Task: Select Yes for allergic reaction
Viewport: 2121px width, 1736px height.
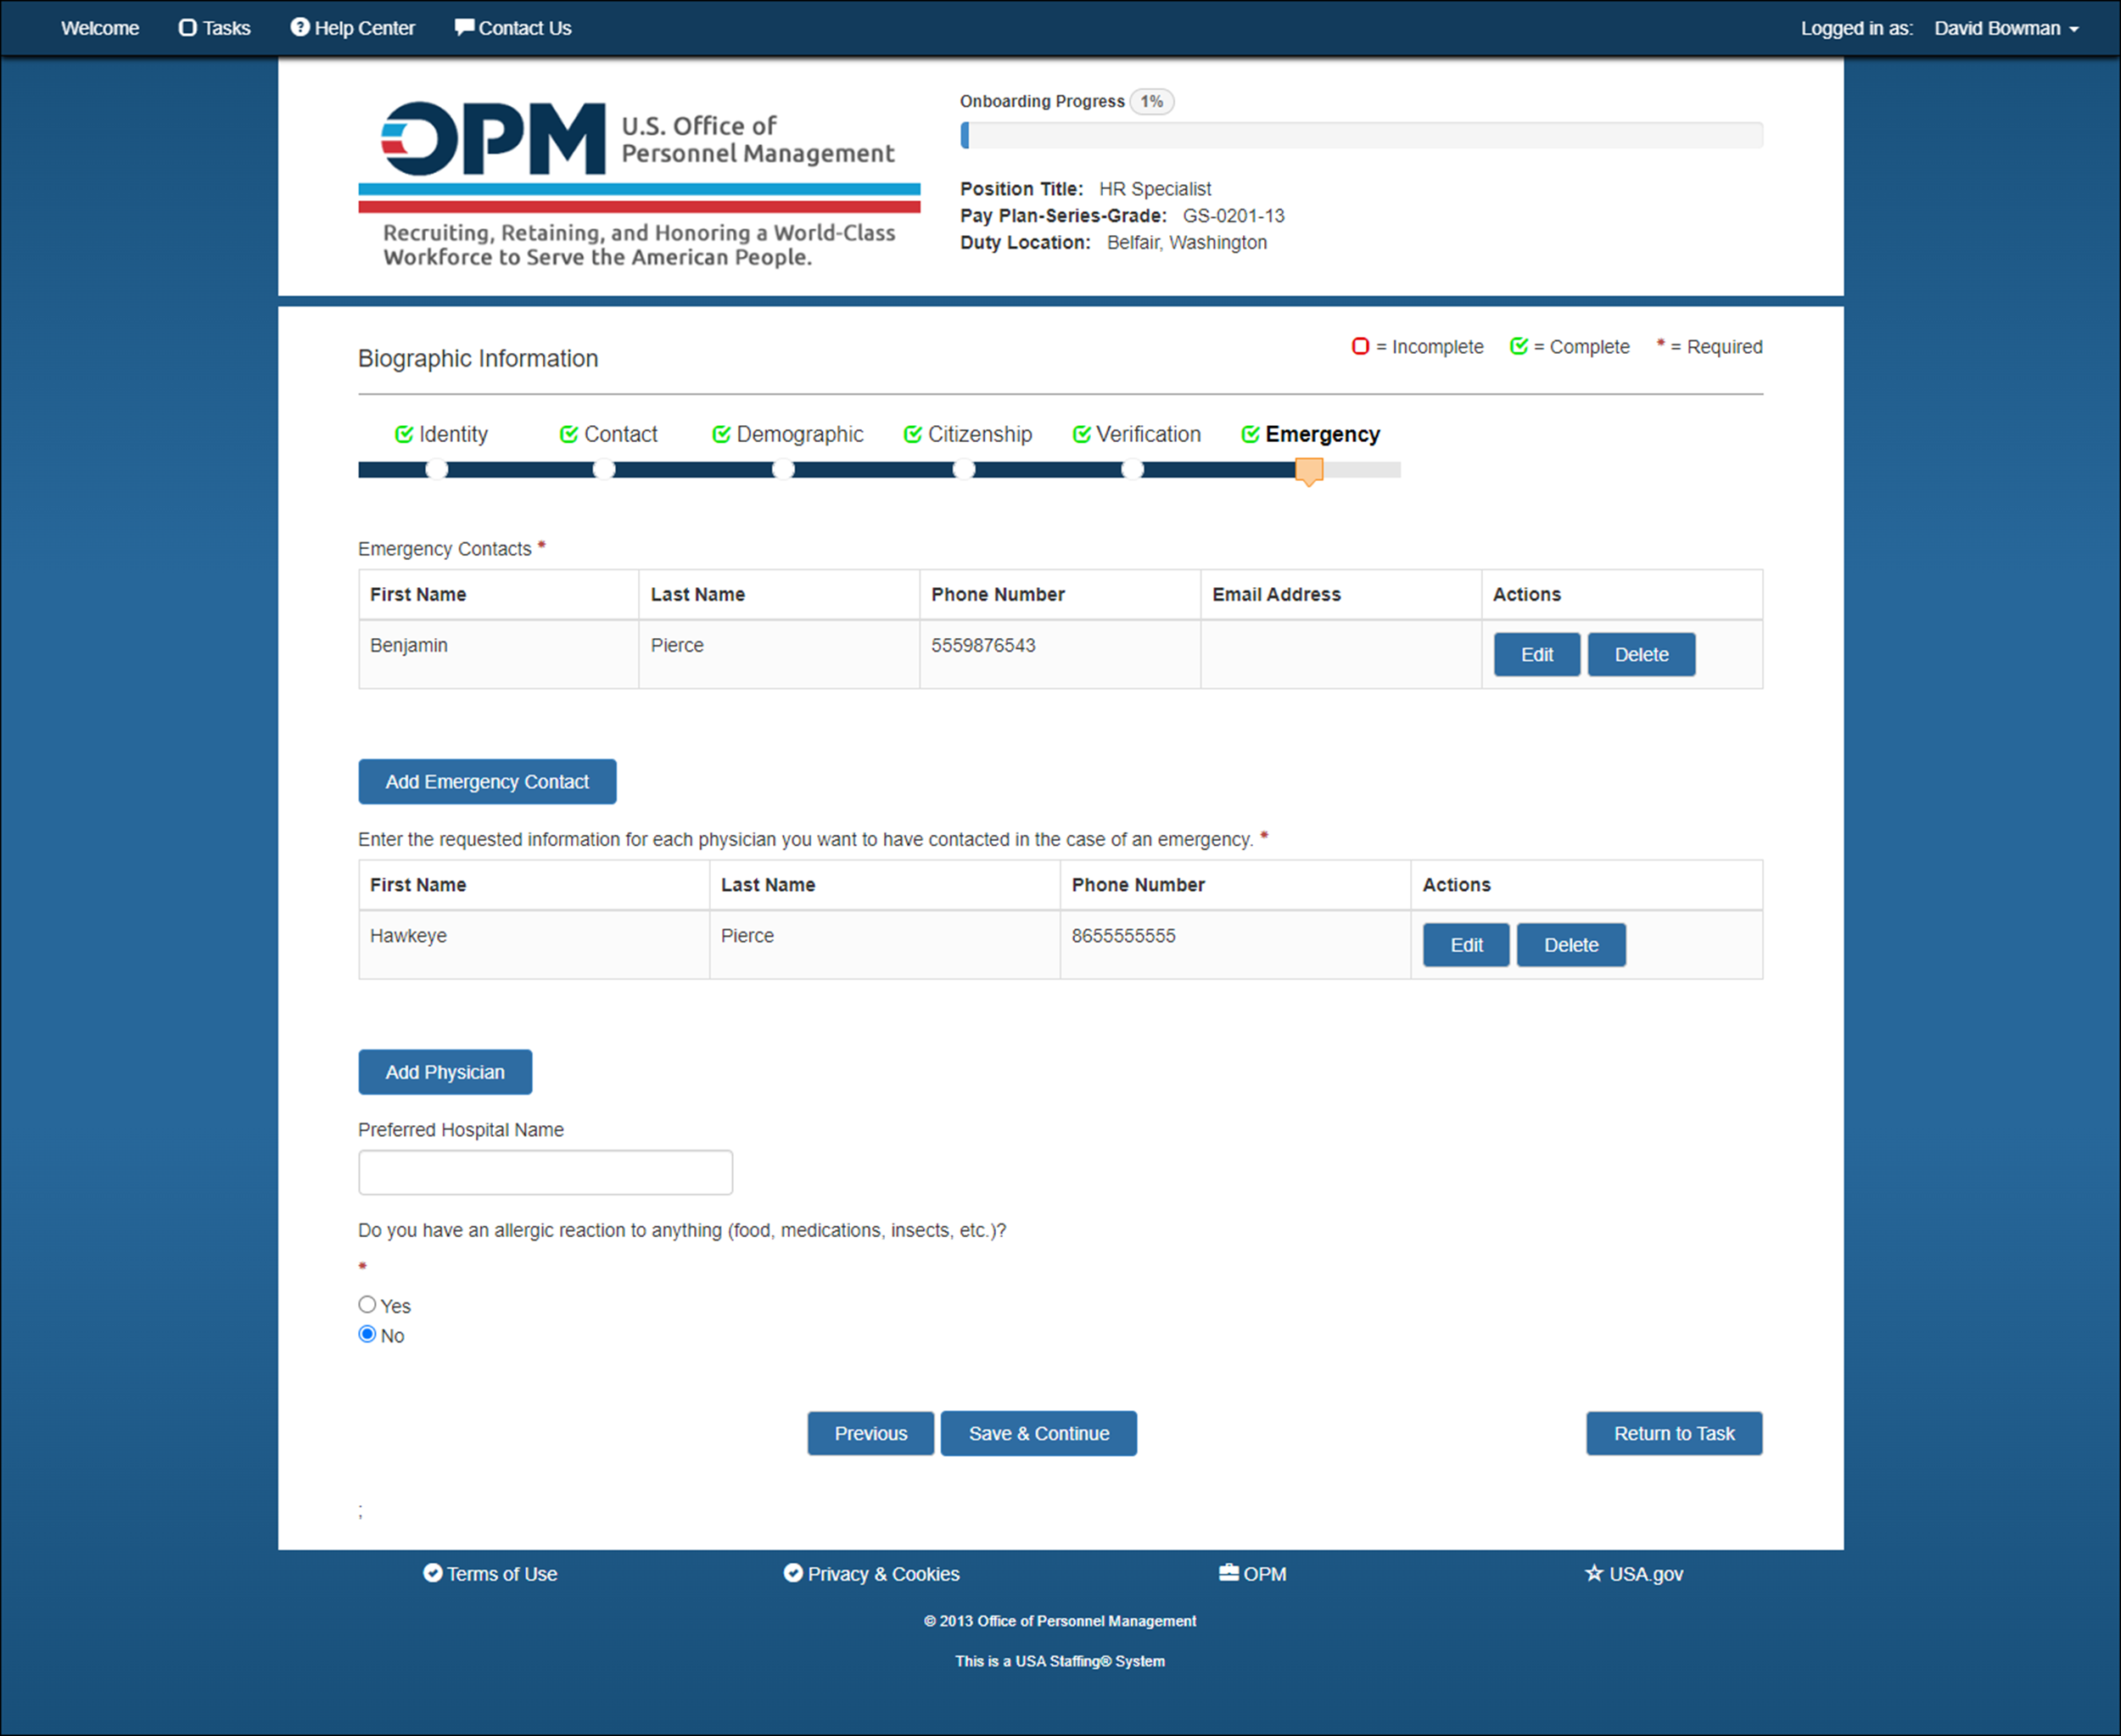Action: (367, 1305)
